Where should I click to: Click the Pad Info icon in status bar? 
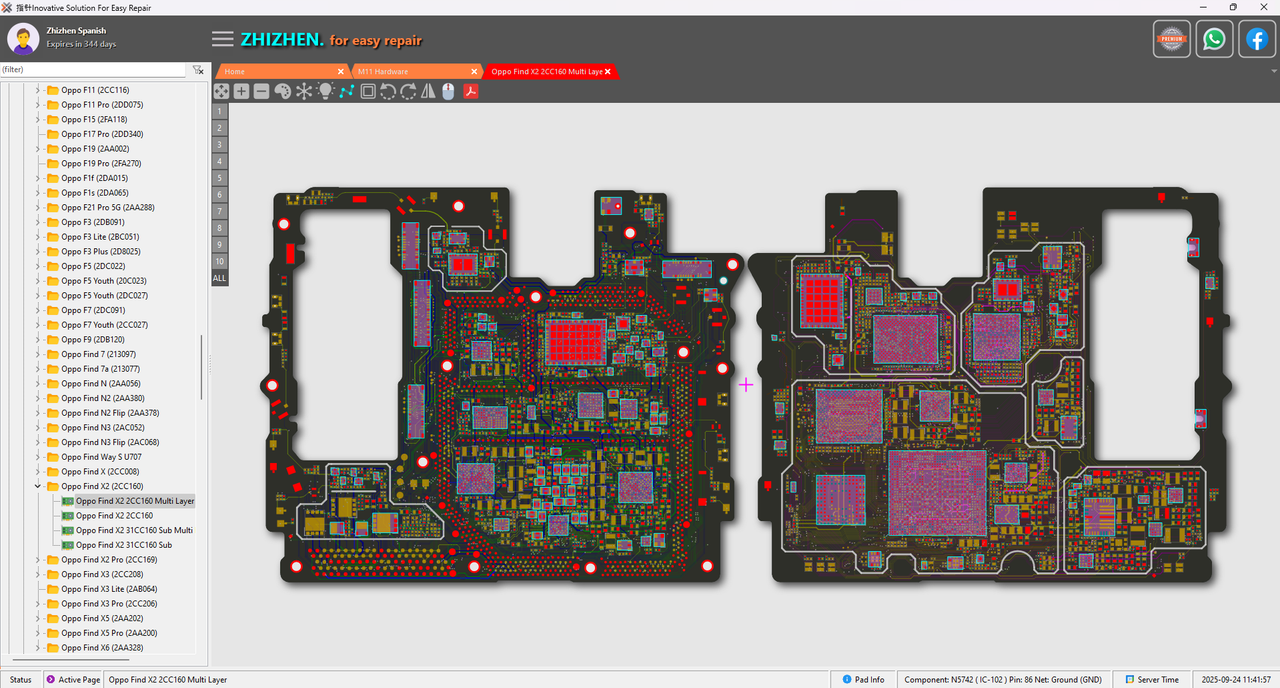coord(847,680)
